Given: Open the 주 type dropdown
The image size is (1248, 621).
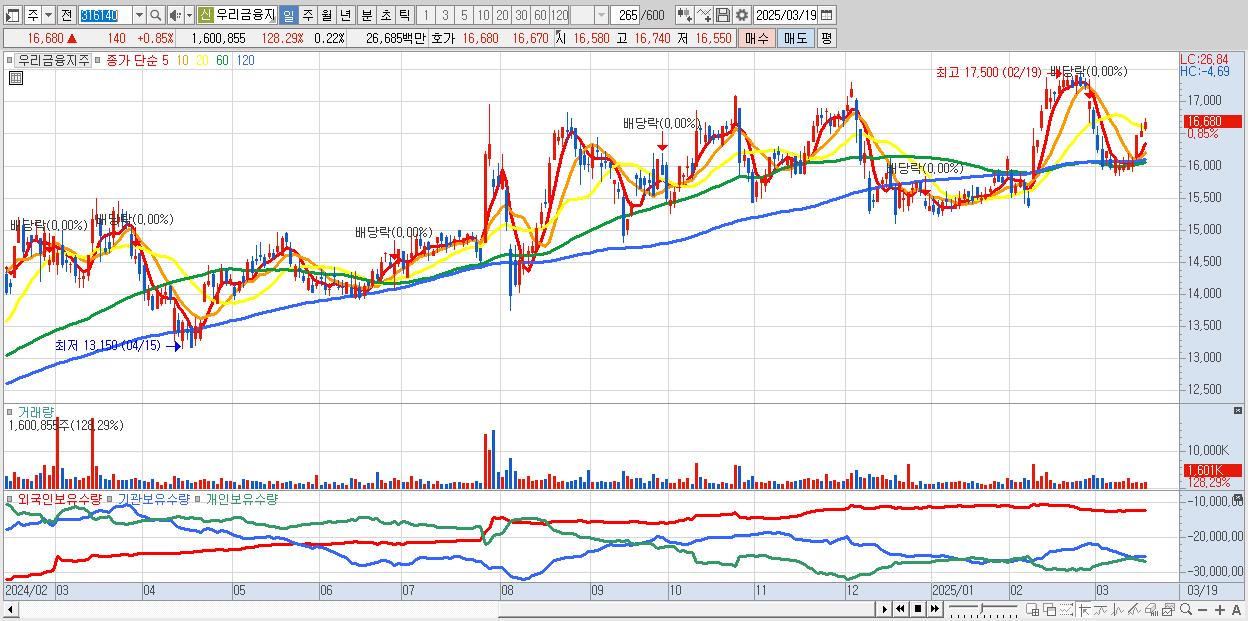Looking at the screenshot, I should point(48,15).
